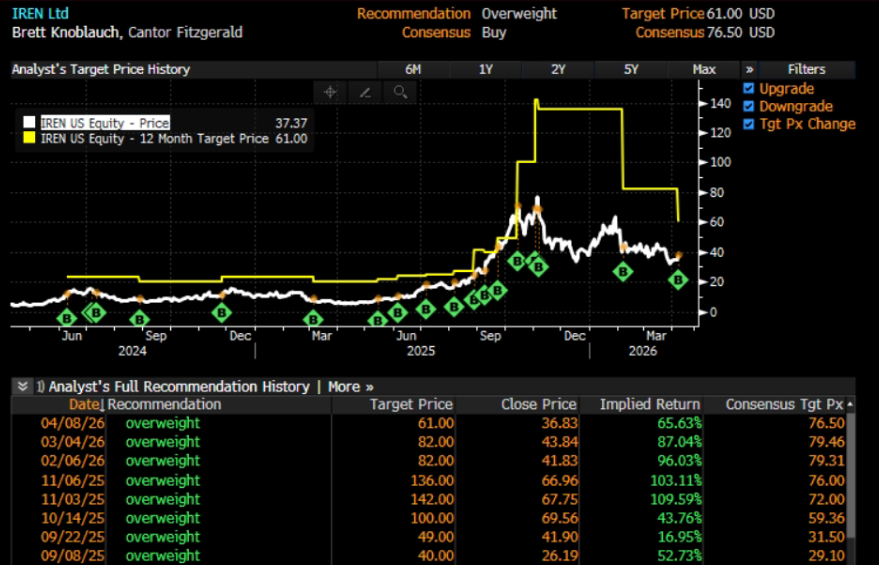
Task: Toggle the Downgrade checkbox
Action: tap(748, 106)
